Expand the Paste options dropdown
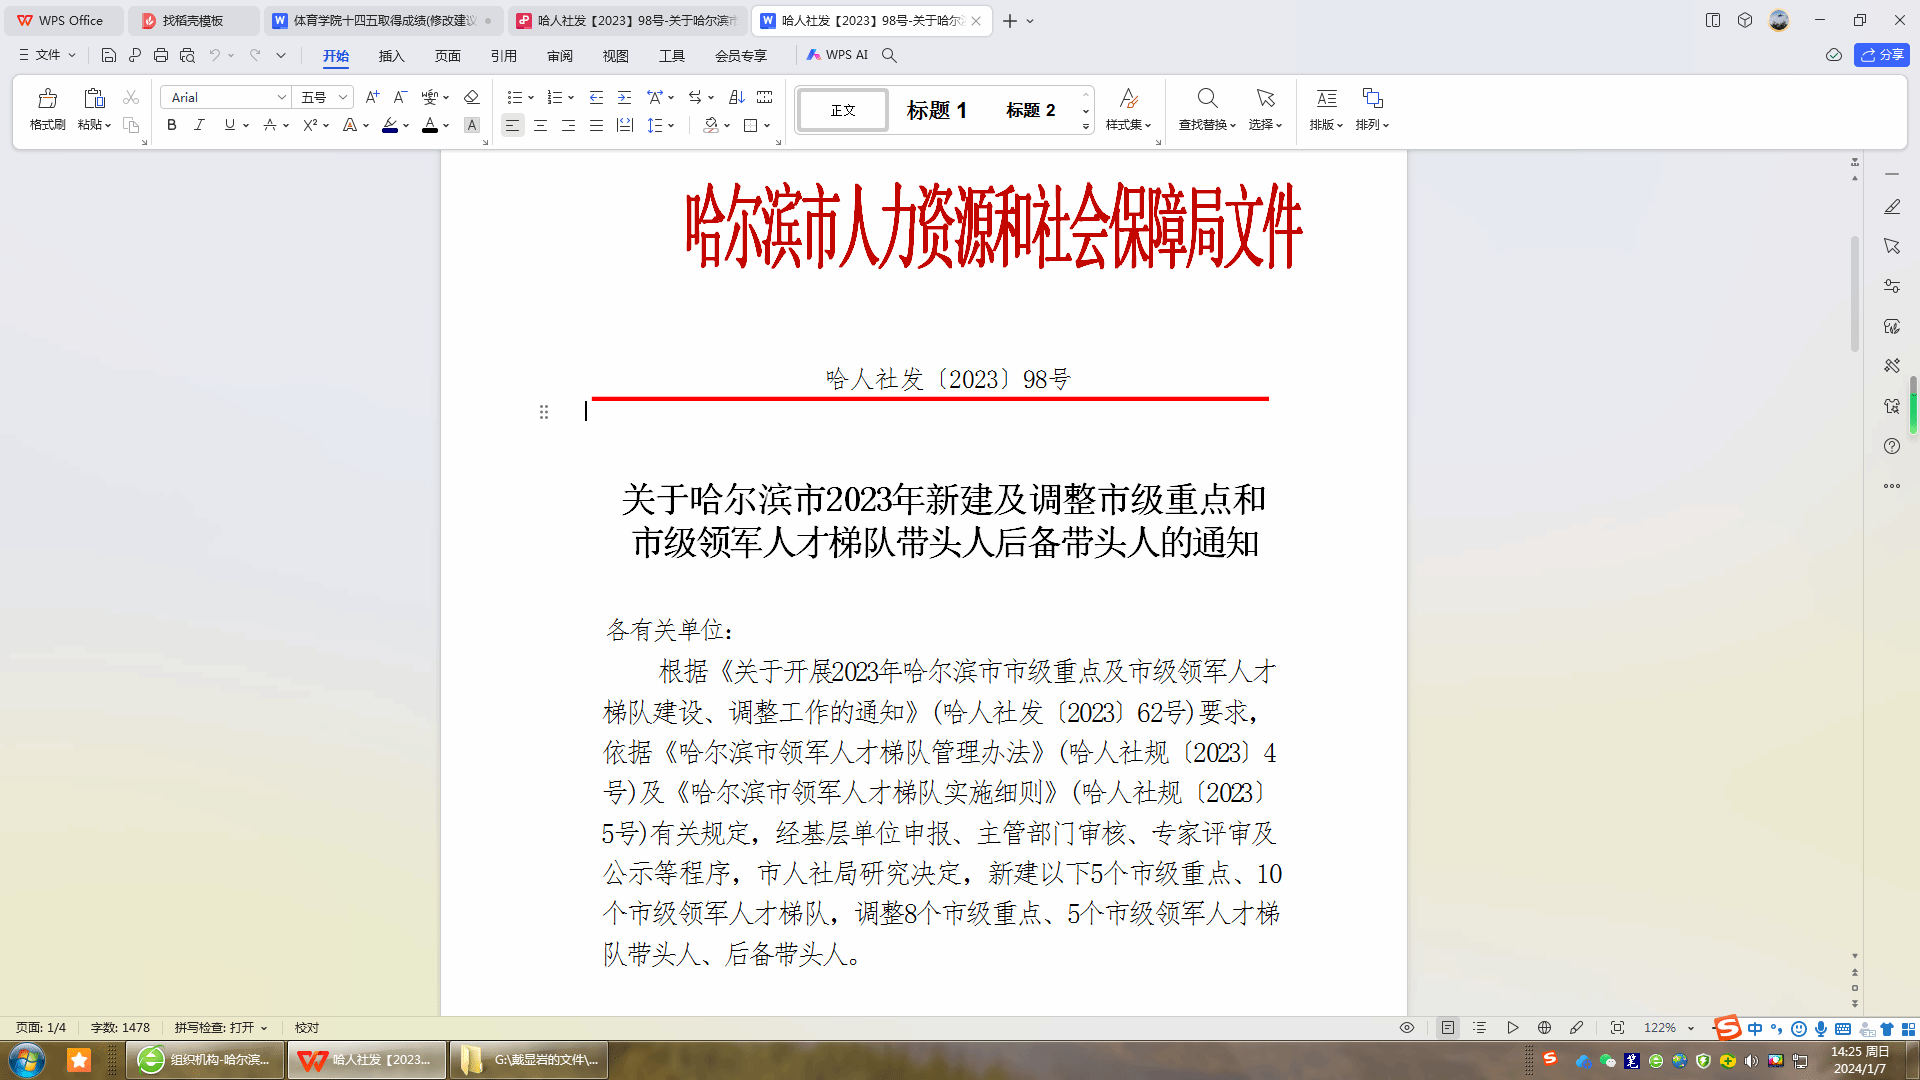 (x=95, y=125)
